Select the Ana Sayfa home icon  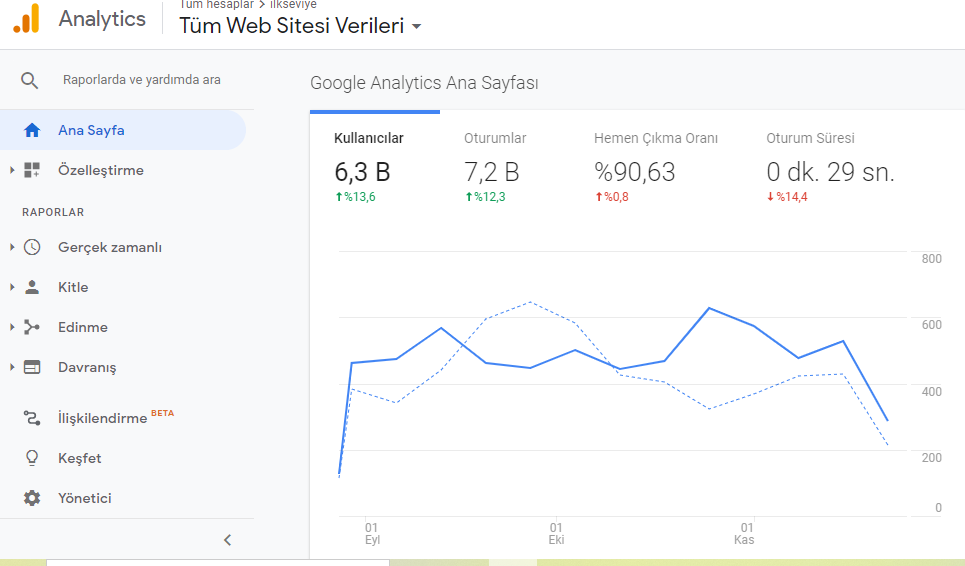pos(32,130)
